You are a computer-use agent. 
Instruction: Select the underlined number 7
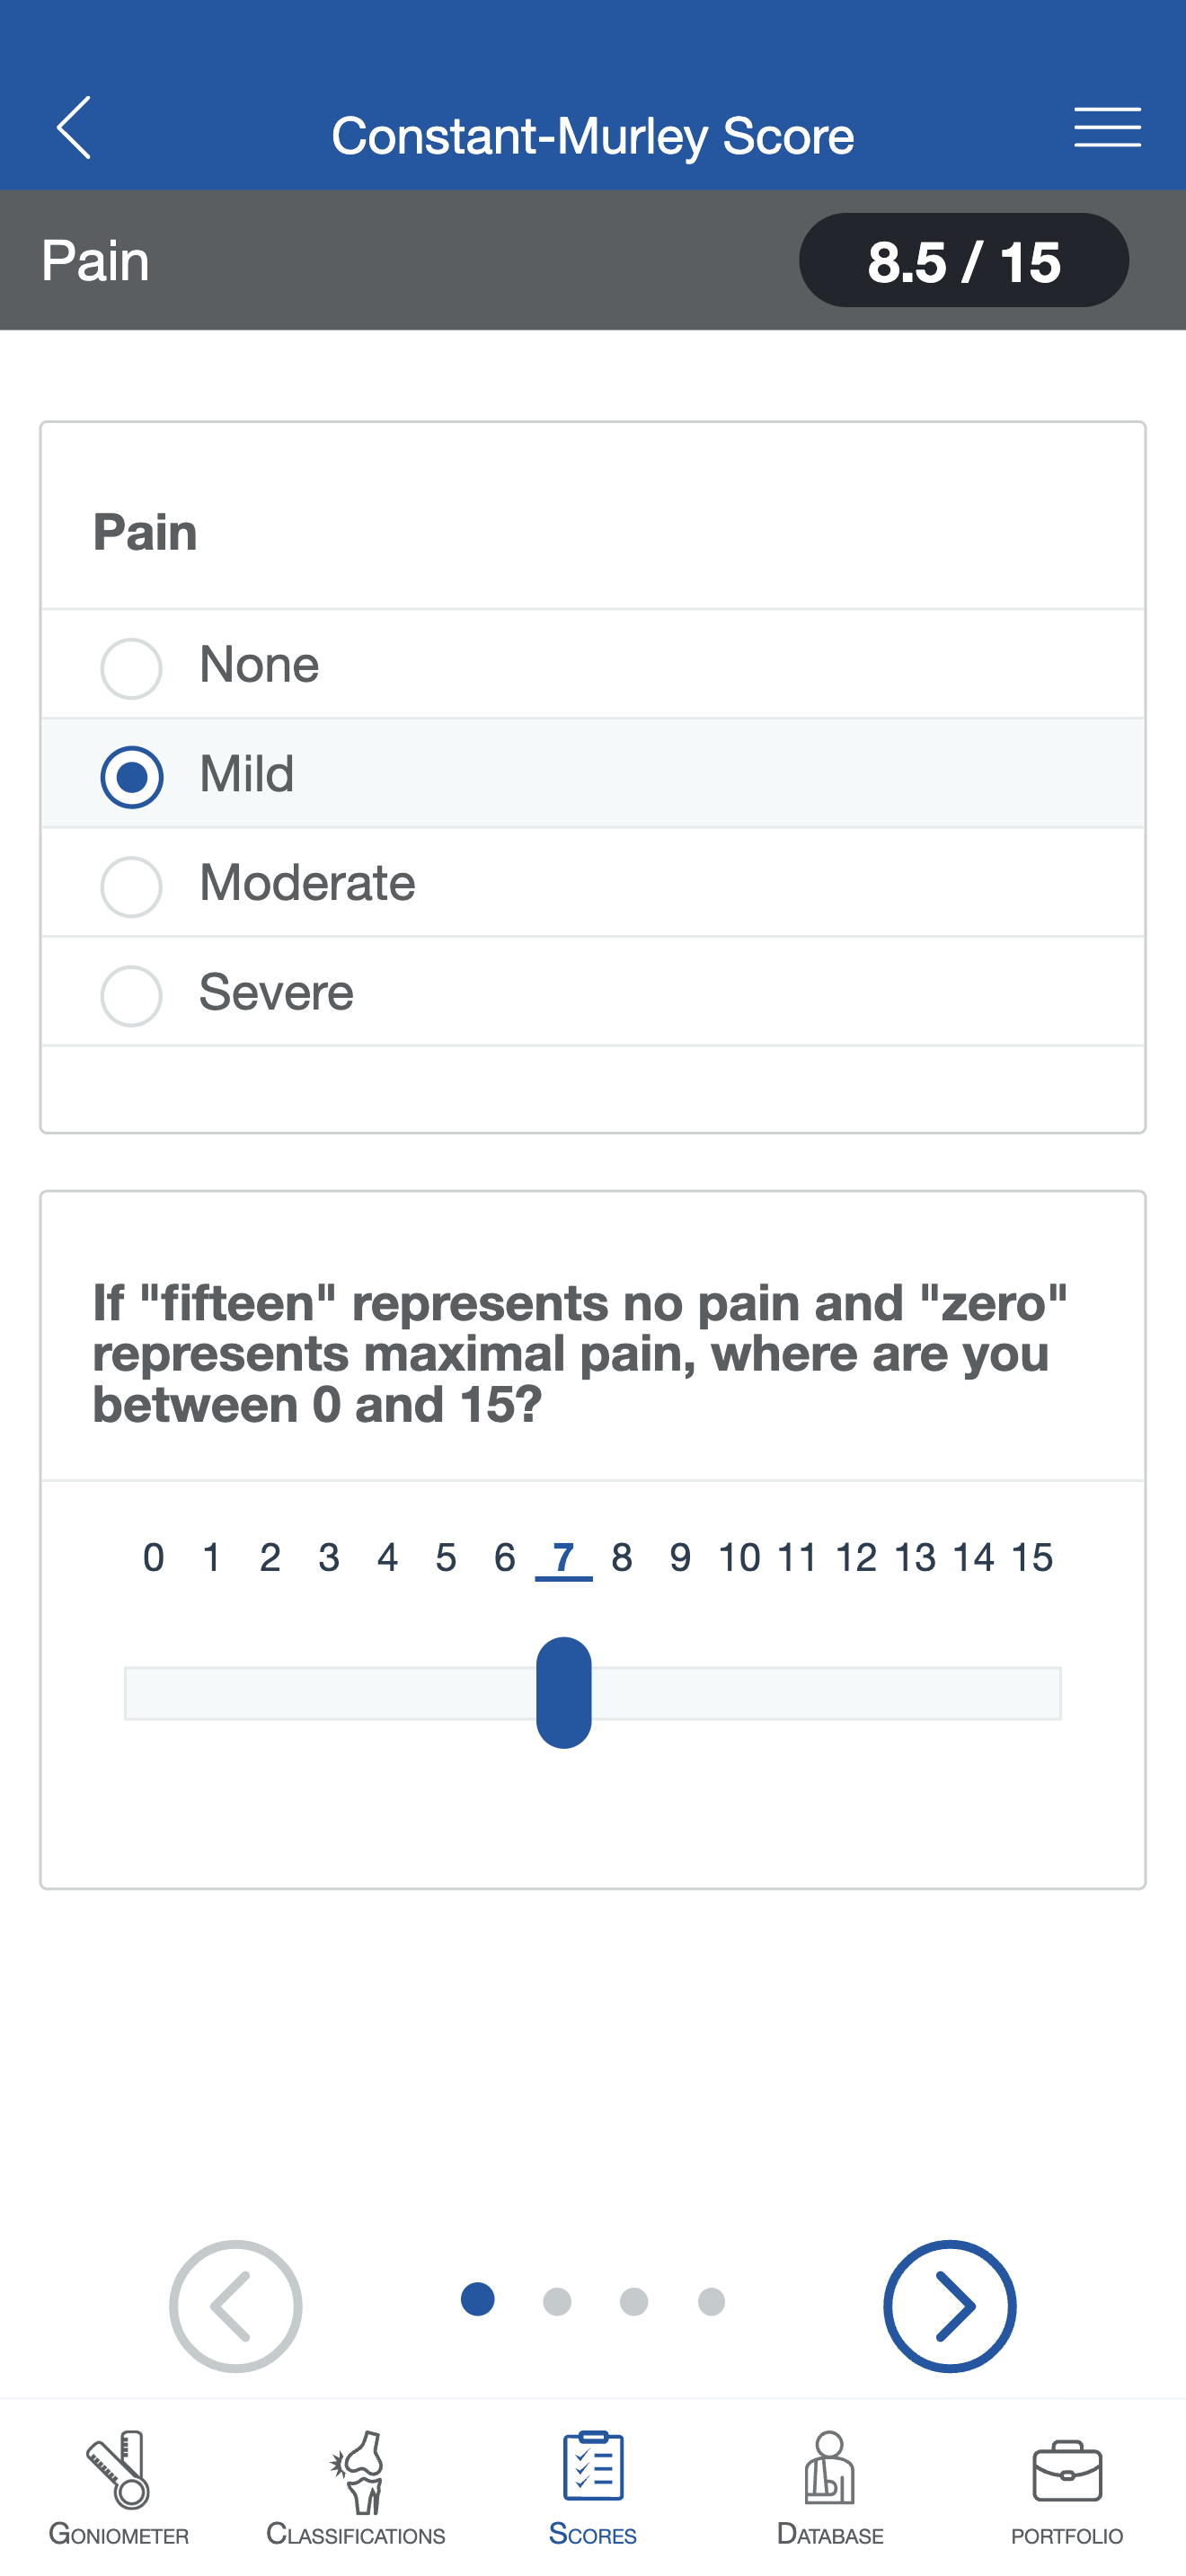pos(563,1557)
